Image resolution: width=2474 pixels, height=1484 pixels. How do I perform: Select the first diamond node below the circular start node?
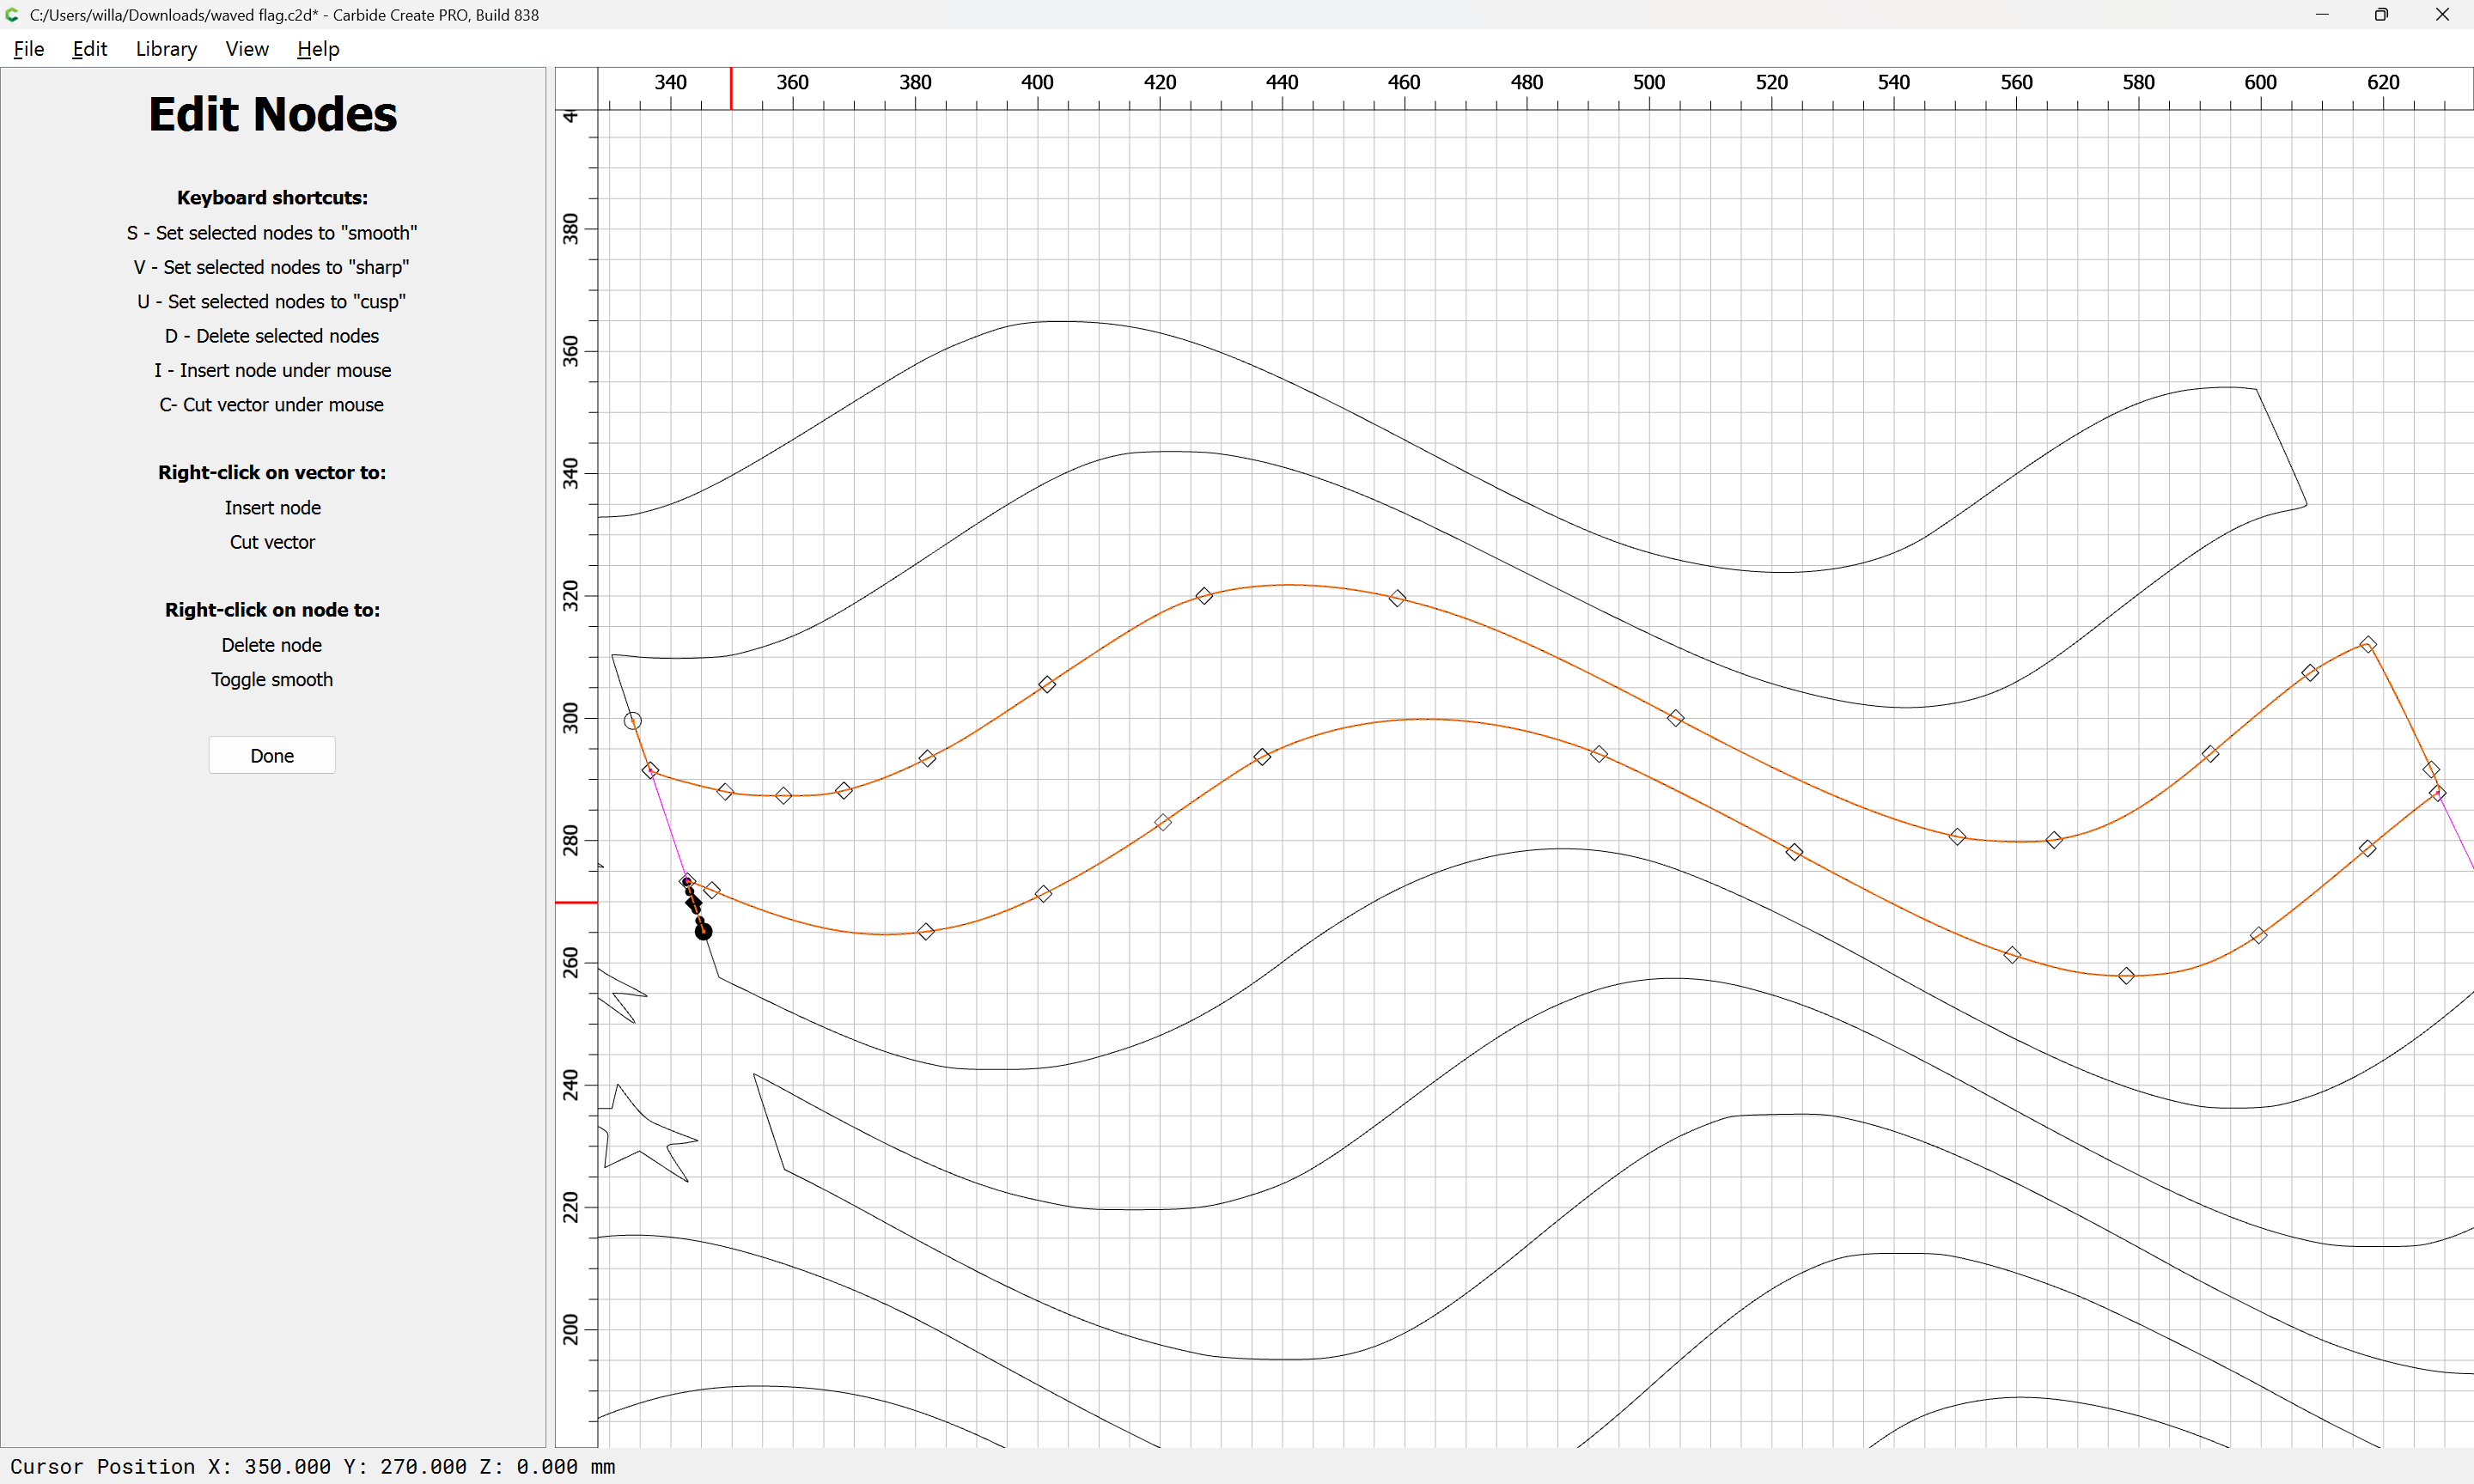click(650, 770)
